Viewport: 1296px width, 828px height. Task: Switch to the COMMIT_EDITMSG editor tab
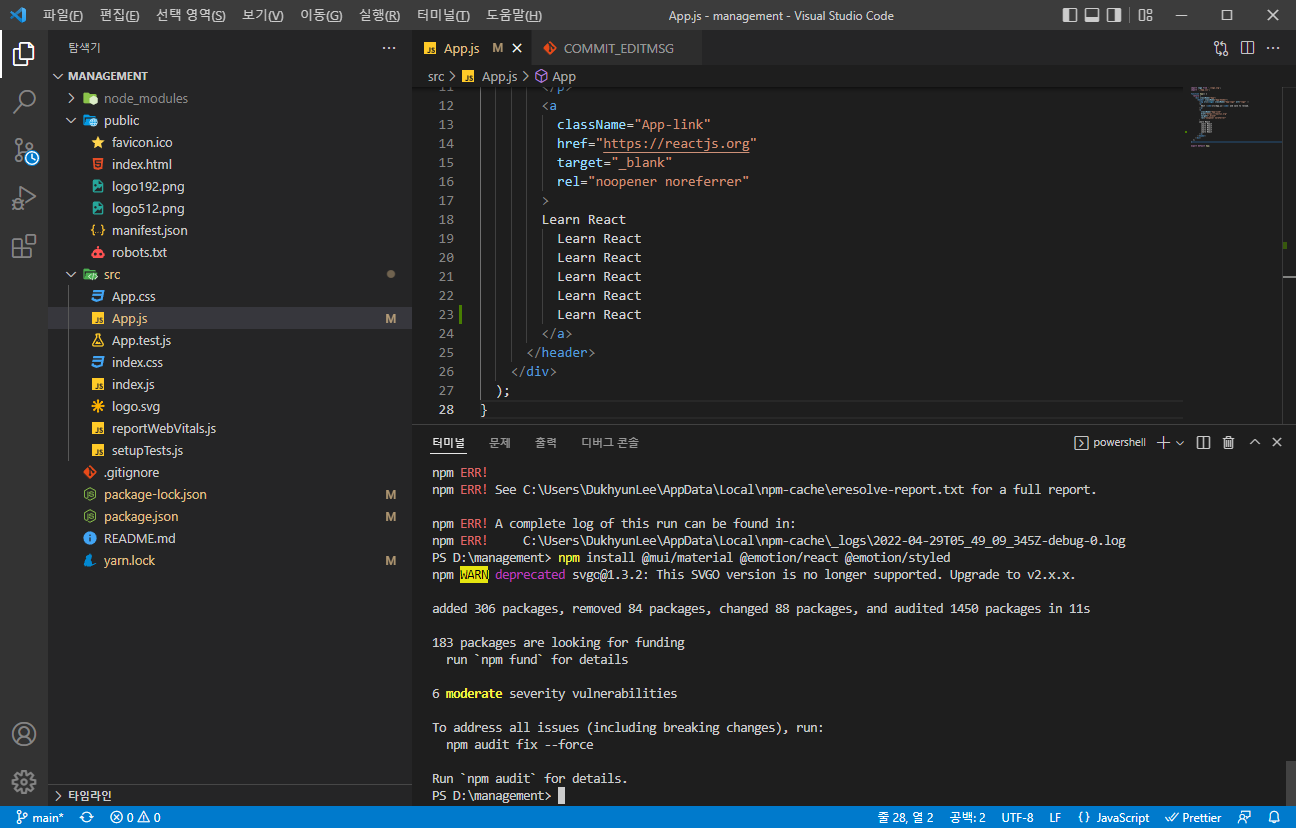click(618, 48)
